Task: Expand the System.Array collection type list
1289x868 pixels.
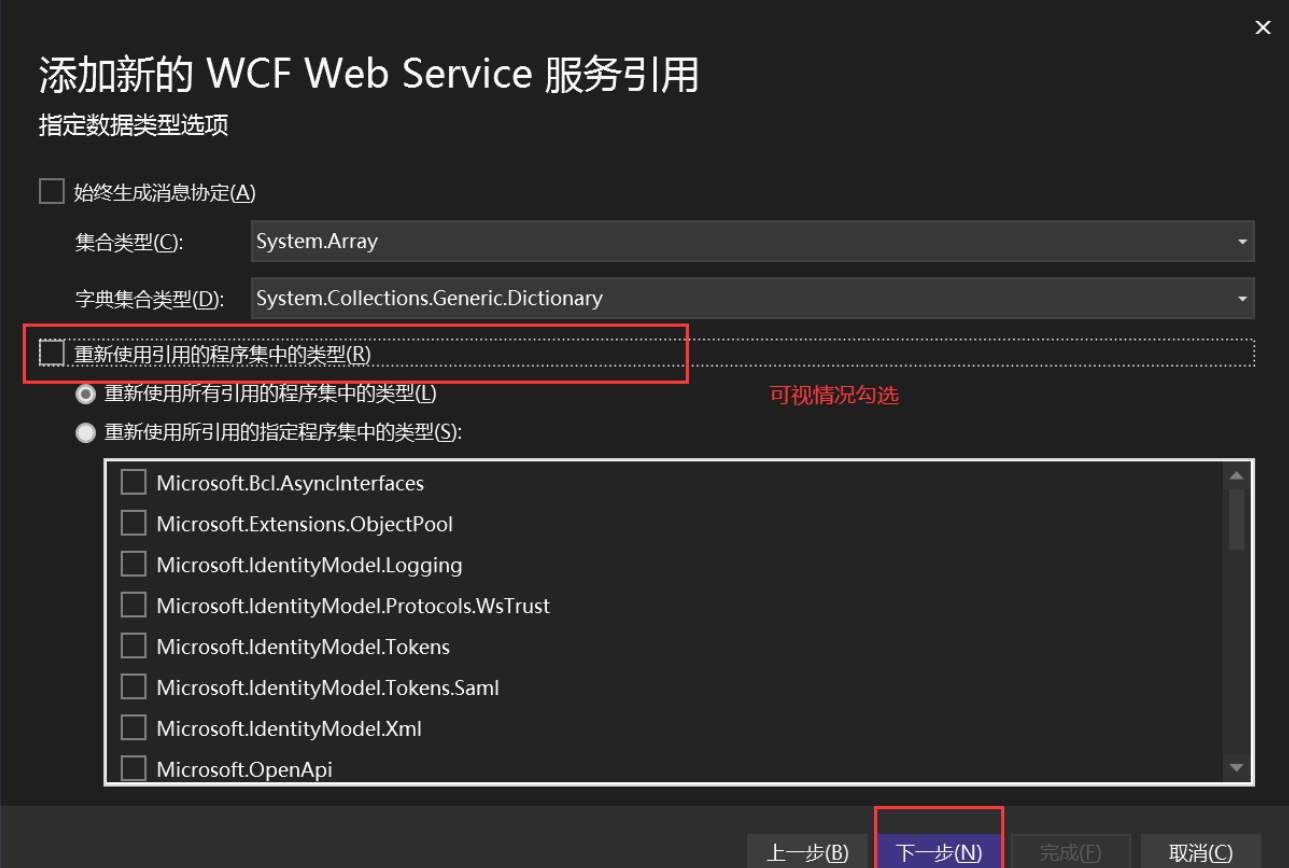Action: [1243, 241]
